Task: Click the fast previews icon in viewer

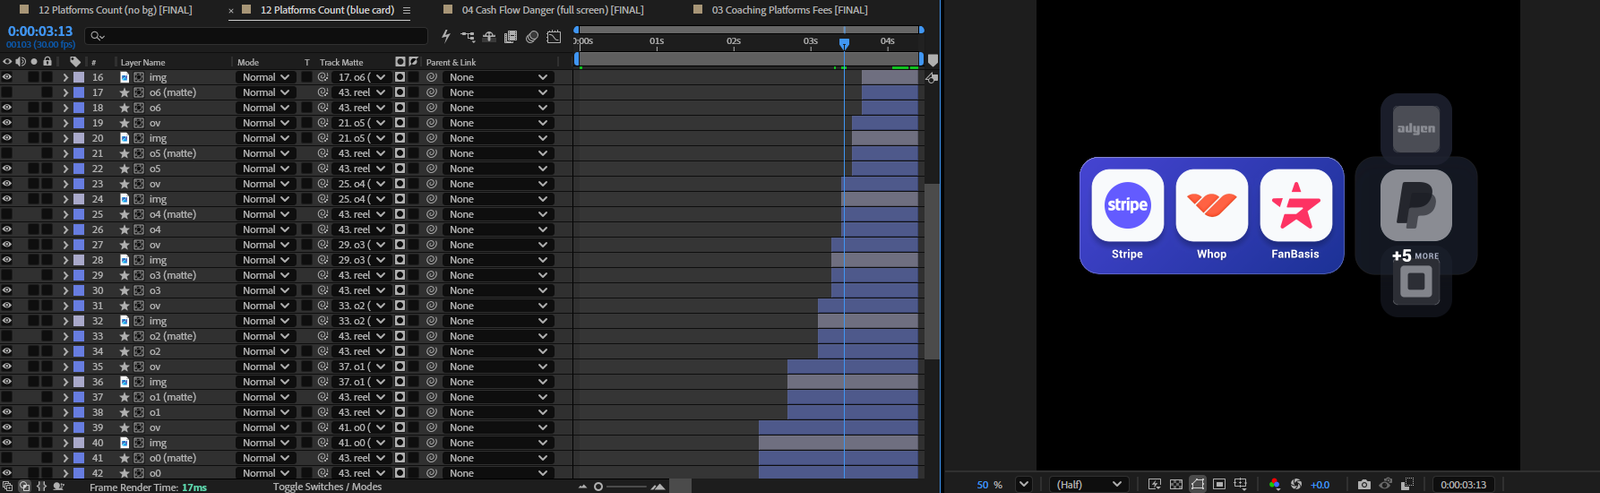Action: pos(1155,484)
